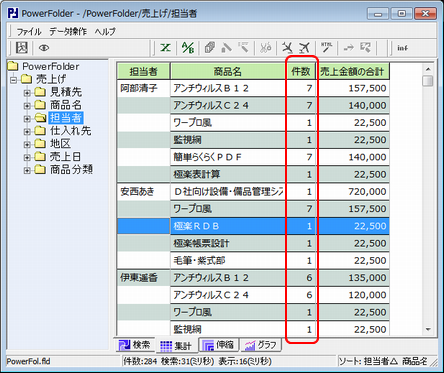444x373 pixels.
Task: Click the 120,000 amount cell
Action: pyautogui.click(x=353, y=295)
